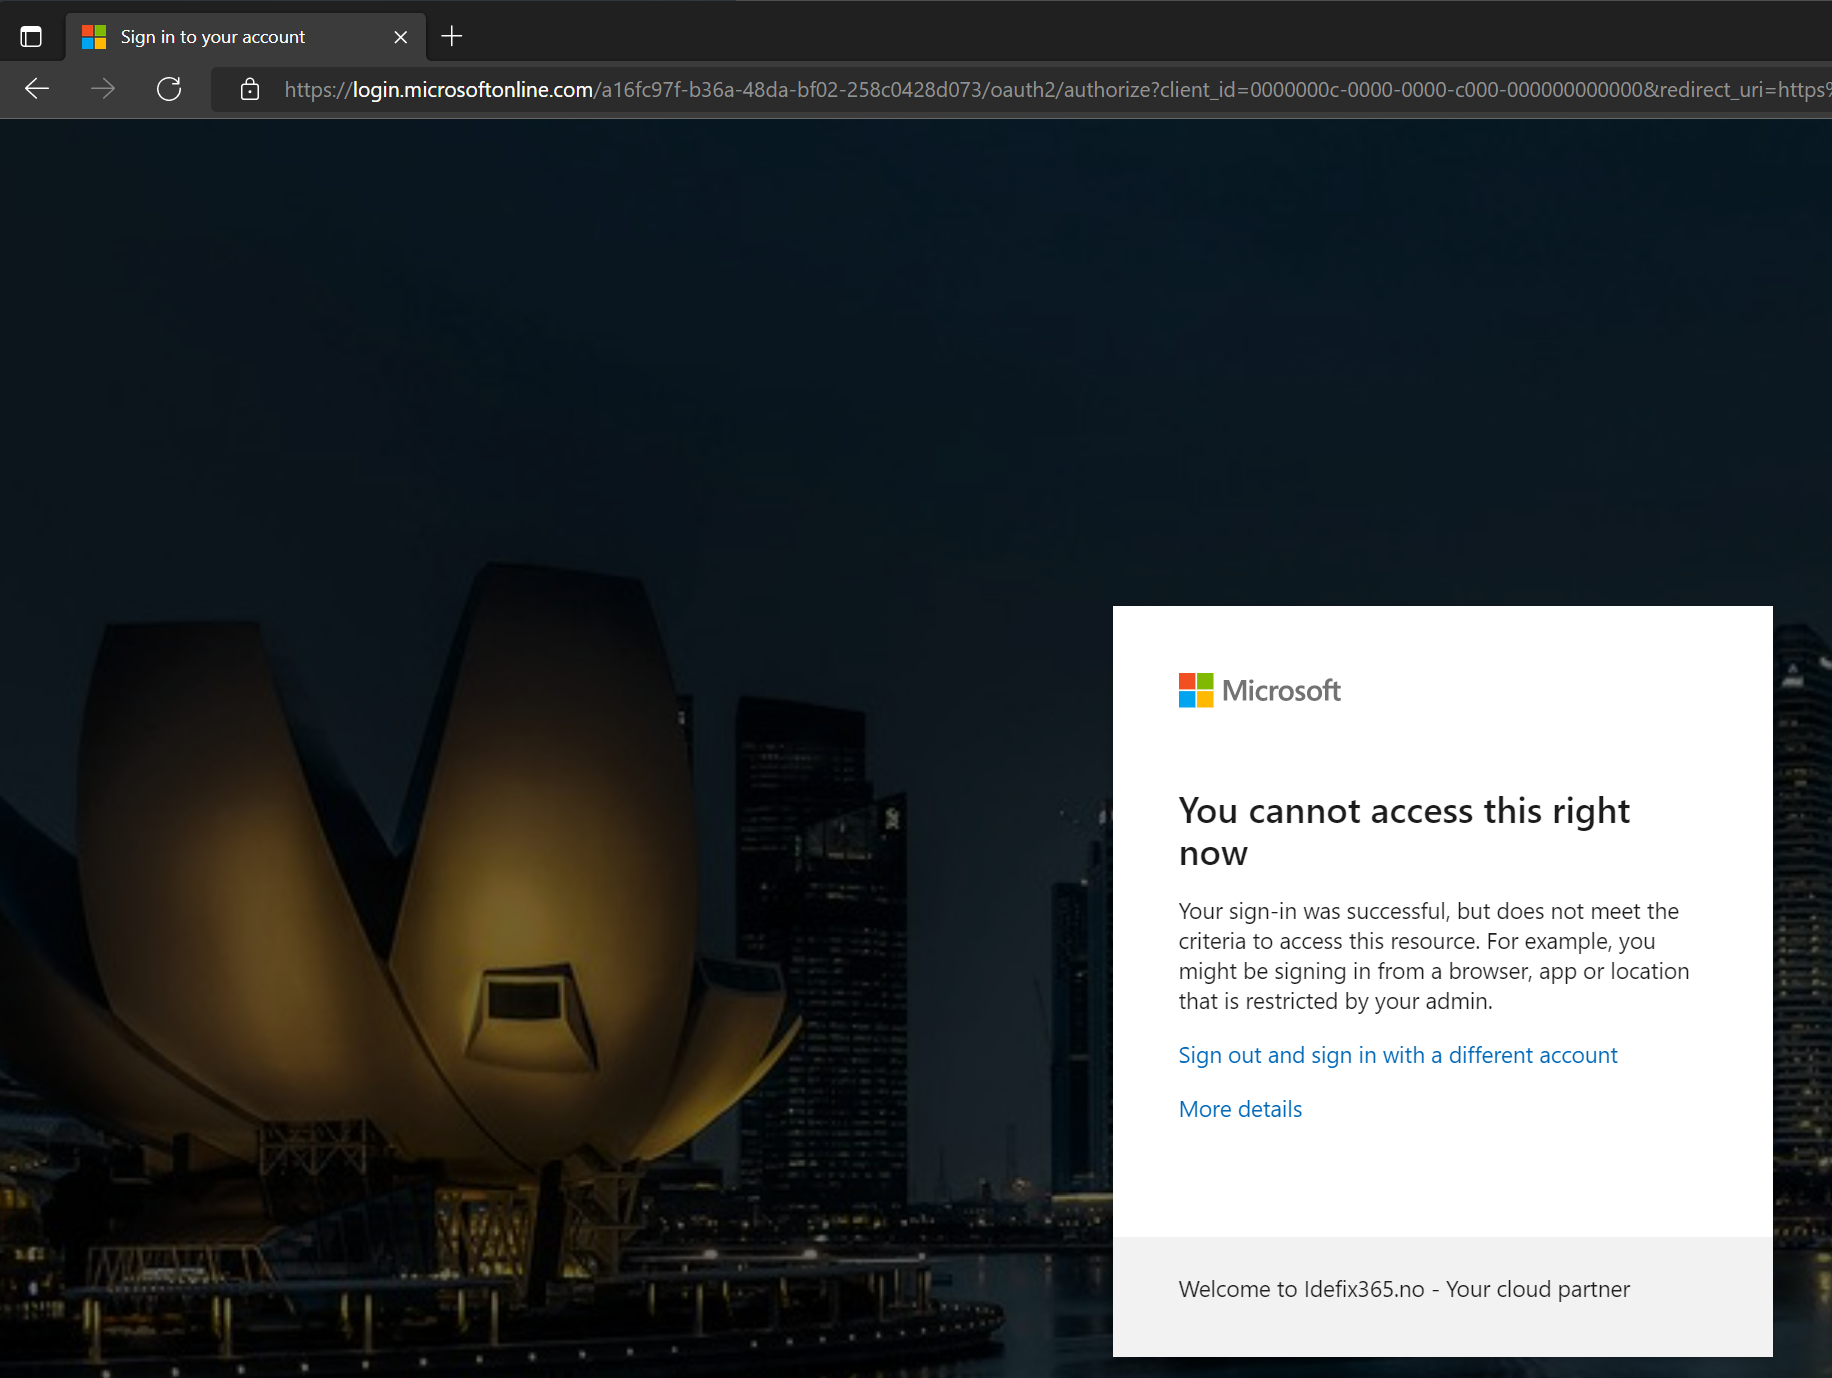Click the browser forward arrow
The image size is (1832, 1378).
(x=103, y=89)
